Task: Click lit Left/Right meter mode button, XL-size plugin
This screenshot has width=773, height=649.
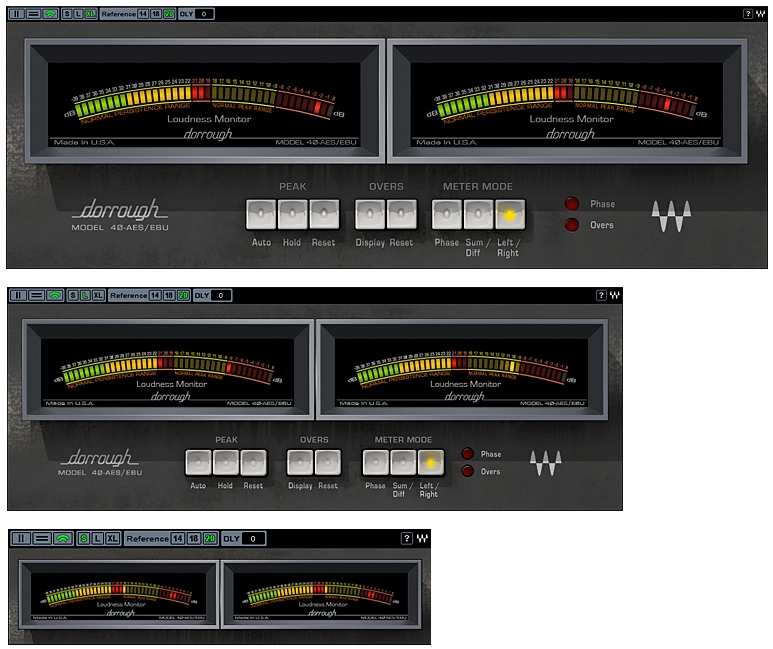Action: click(x=510, y=215)
